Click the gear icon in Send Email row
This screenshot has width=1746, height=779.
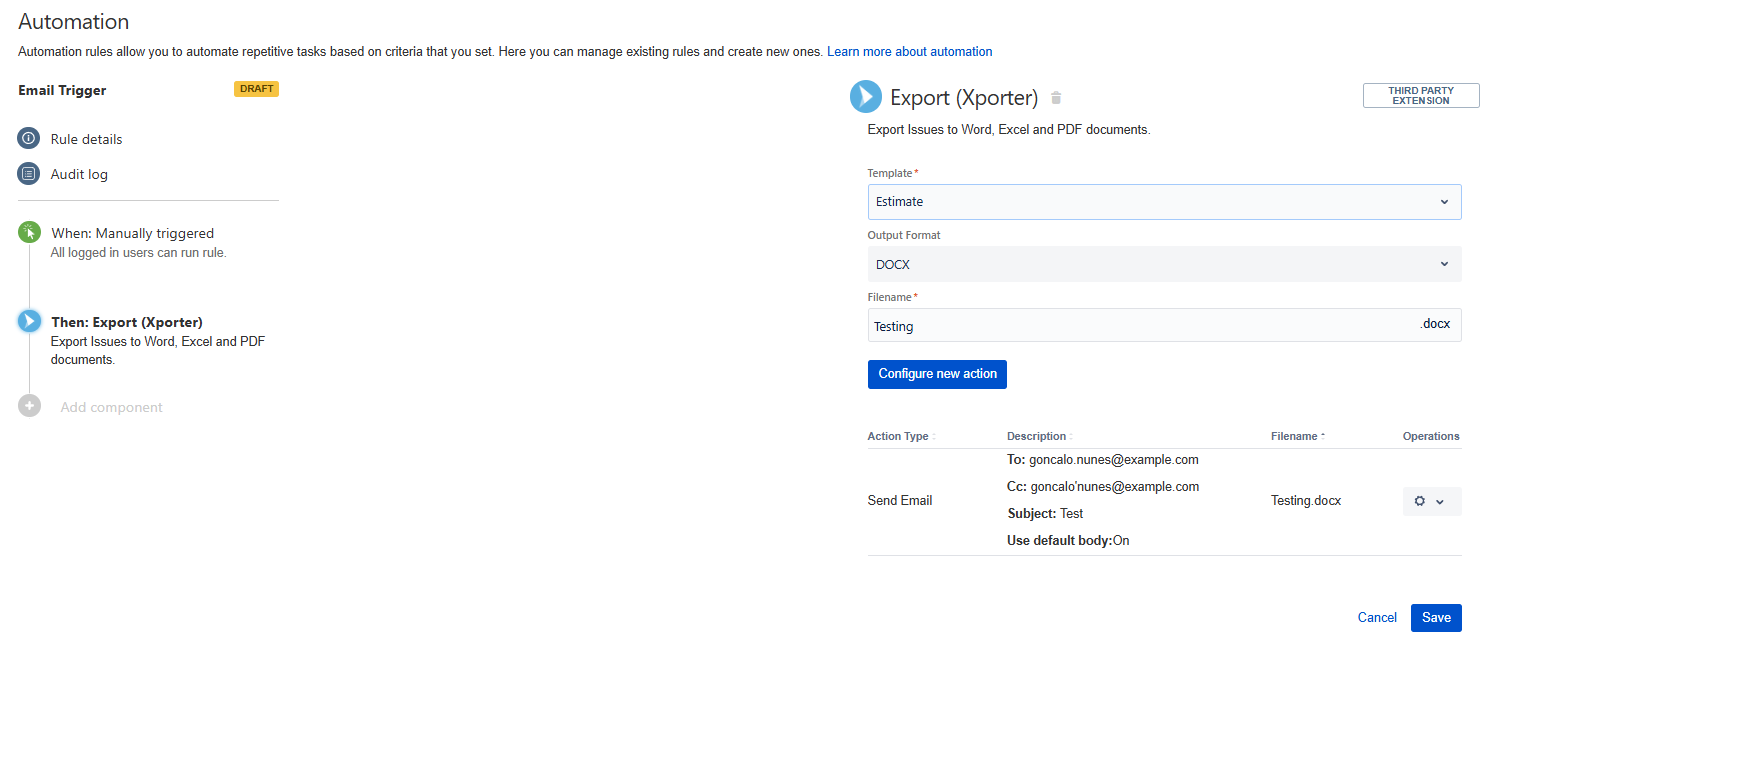pos(1420,501)
